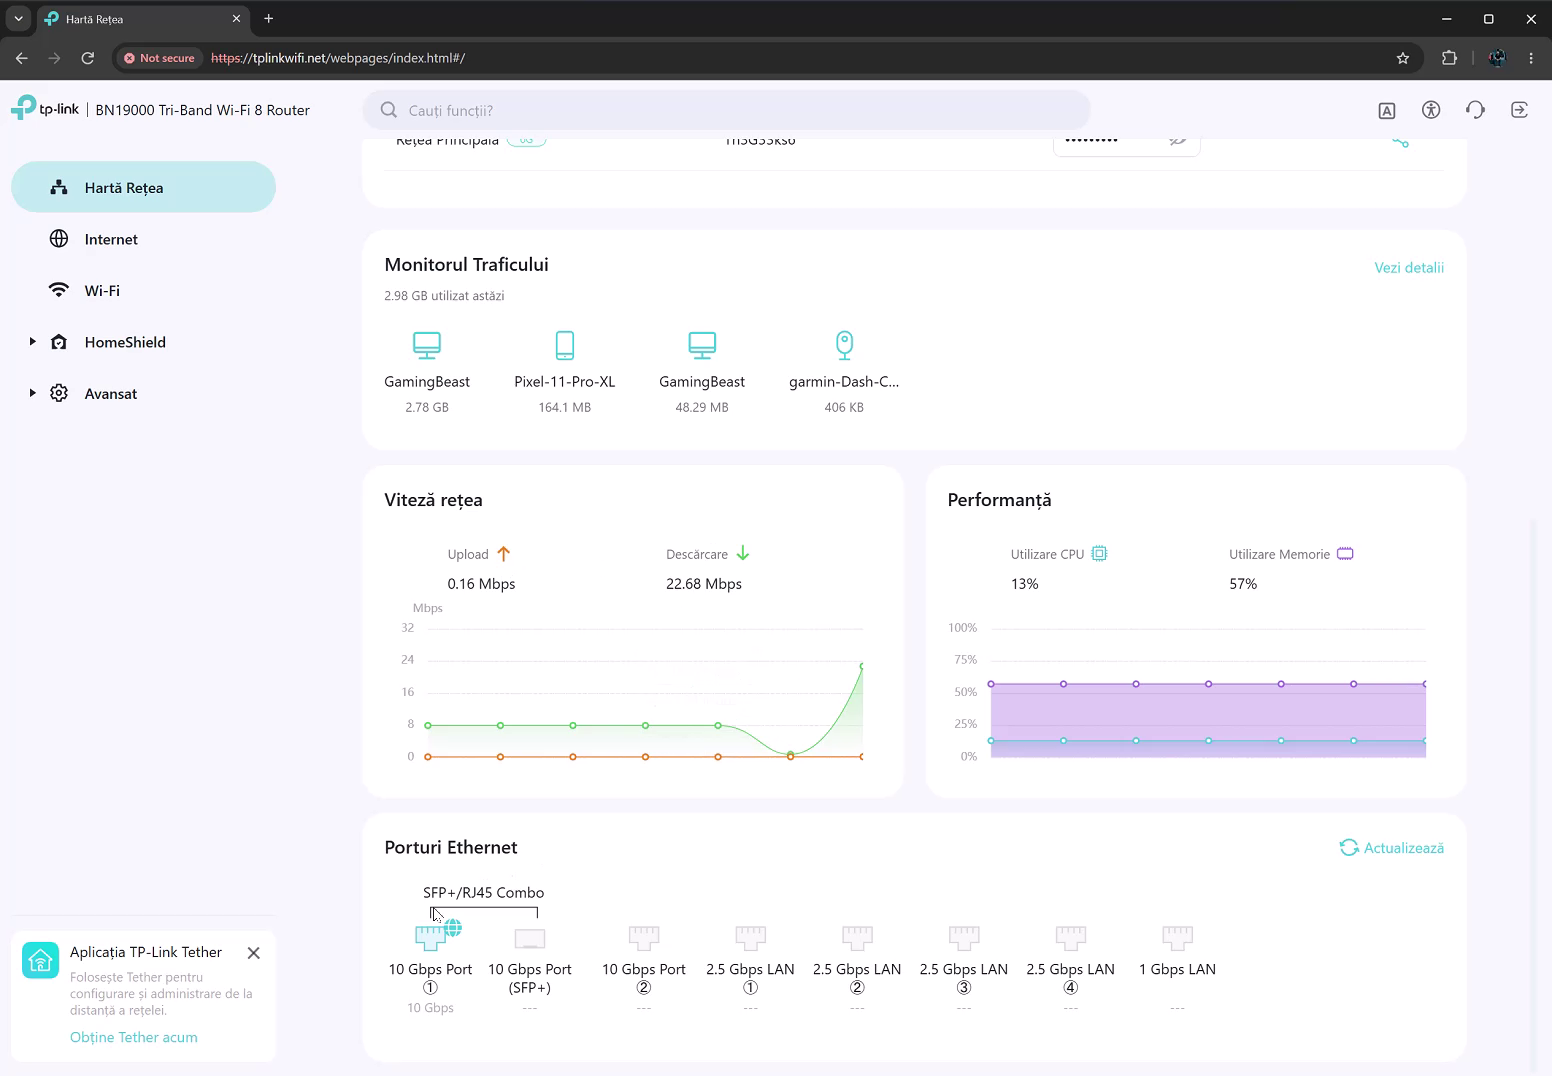Click the Not secure site badge
Viewport: 1552px width, 1076px height.
pyautogui.click(x=159, y=58)
